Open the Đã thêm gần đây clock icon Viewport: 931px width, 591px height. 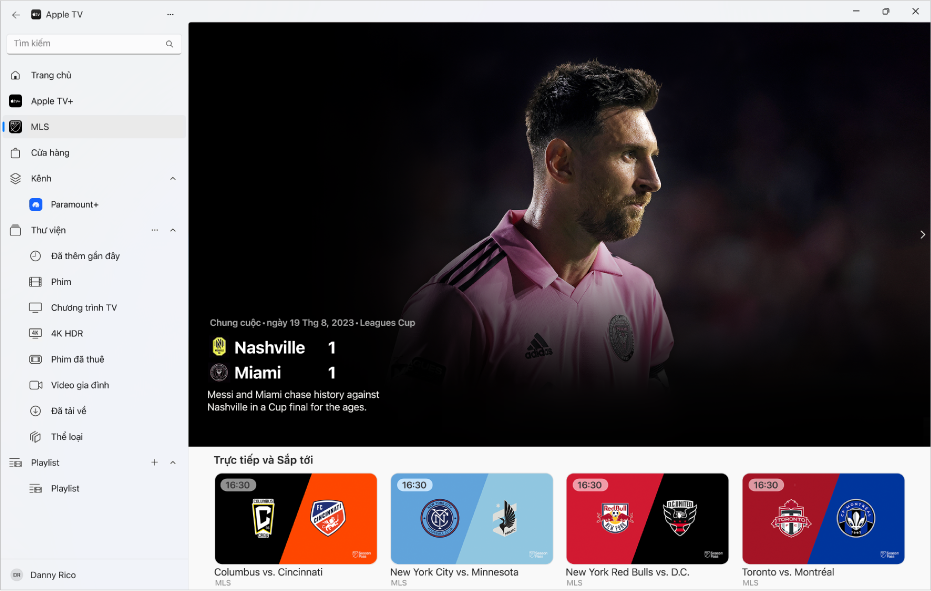(36, 256)
